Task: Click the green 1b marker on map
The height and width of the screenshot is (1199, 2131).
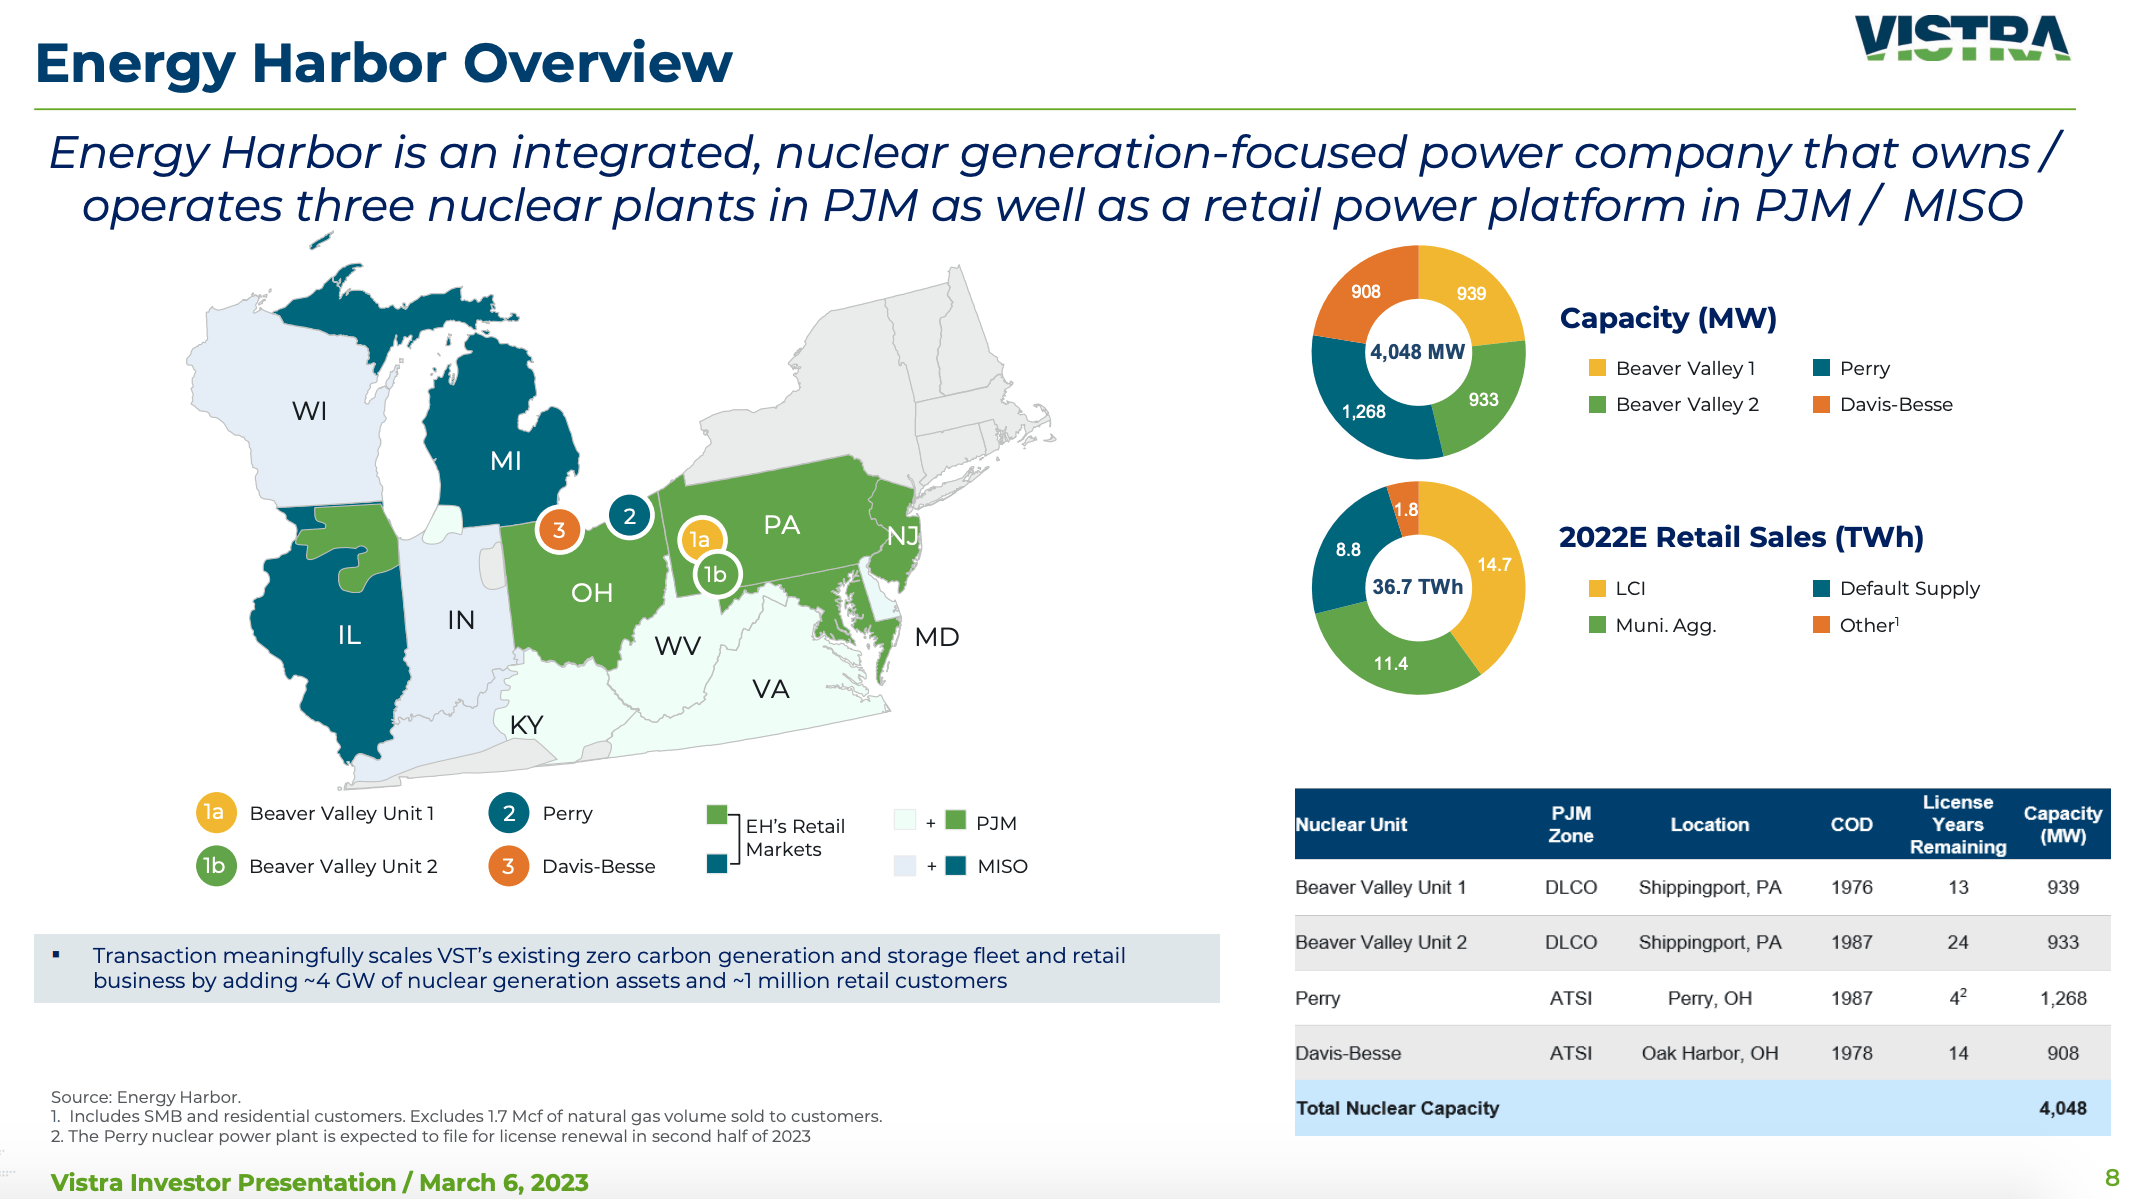Action: point(716,574)
